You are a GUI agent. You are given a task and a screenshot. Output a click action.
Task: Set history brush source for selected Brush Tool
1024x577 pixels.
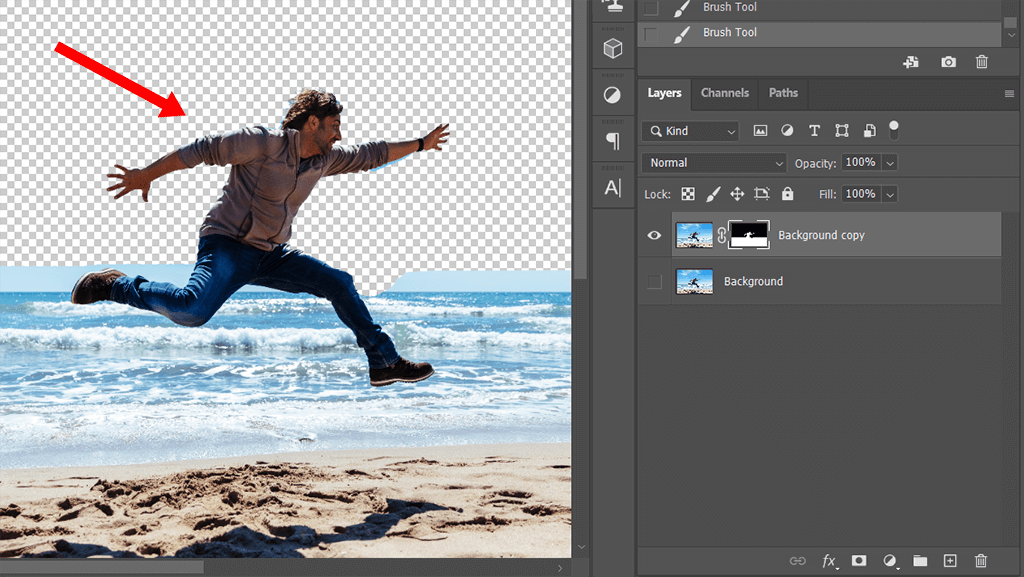(x=650, y=33)
